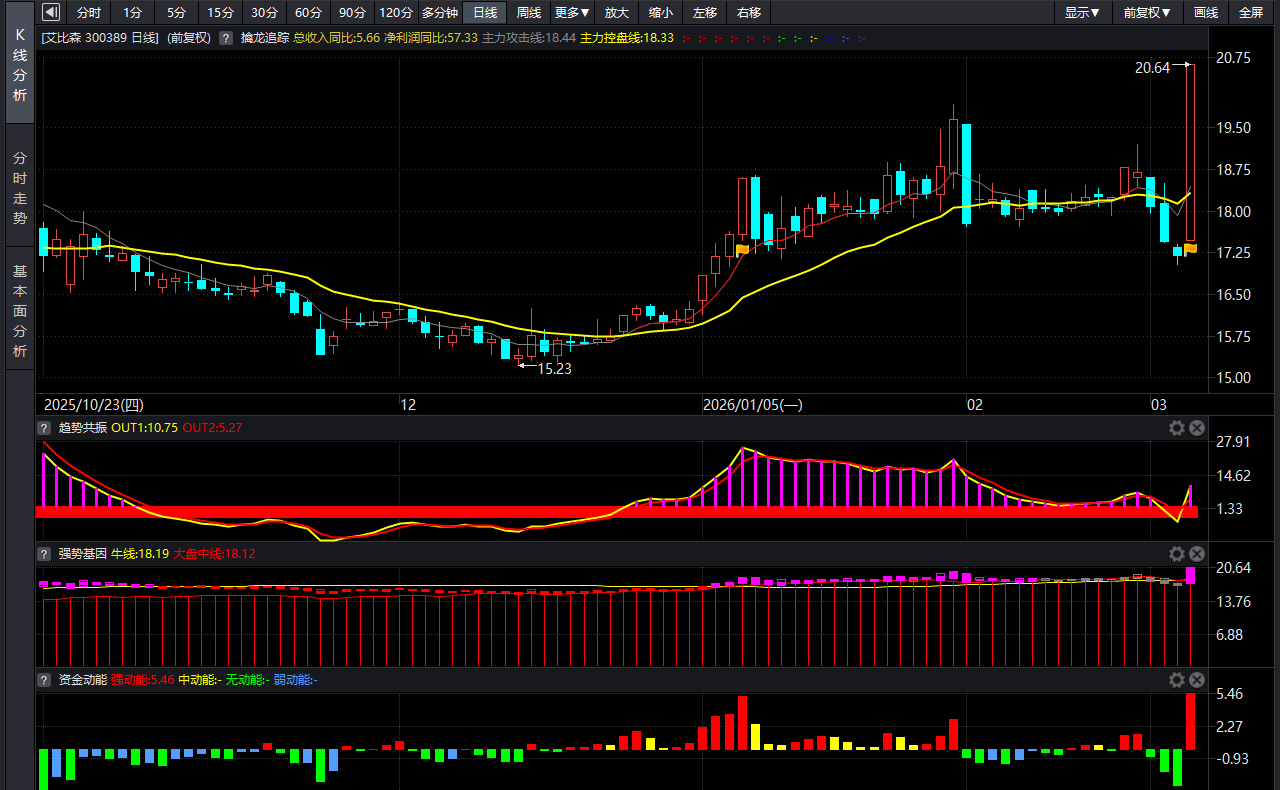The width and height of the screenshot is (1280, 790).
Task: Select the 日线 daily period
Action: 485,13
